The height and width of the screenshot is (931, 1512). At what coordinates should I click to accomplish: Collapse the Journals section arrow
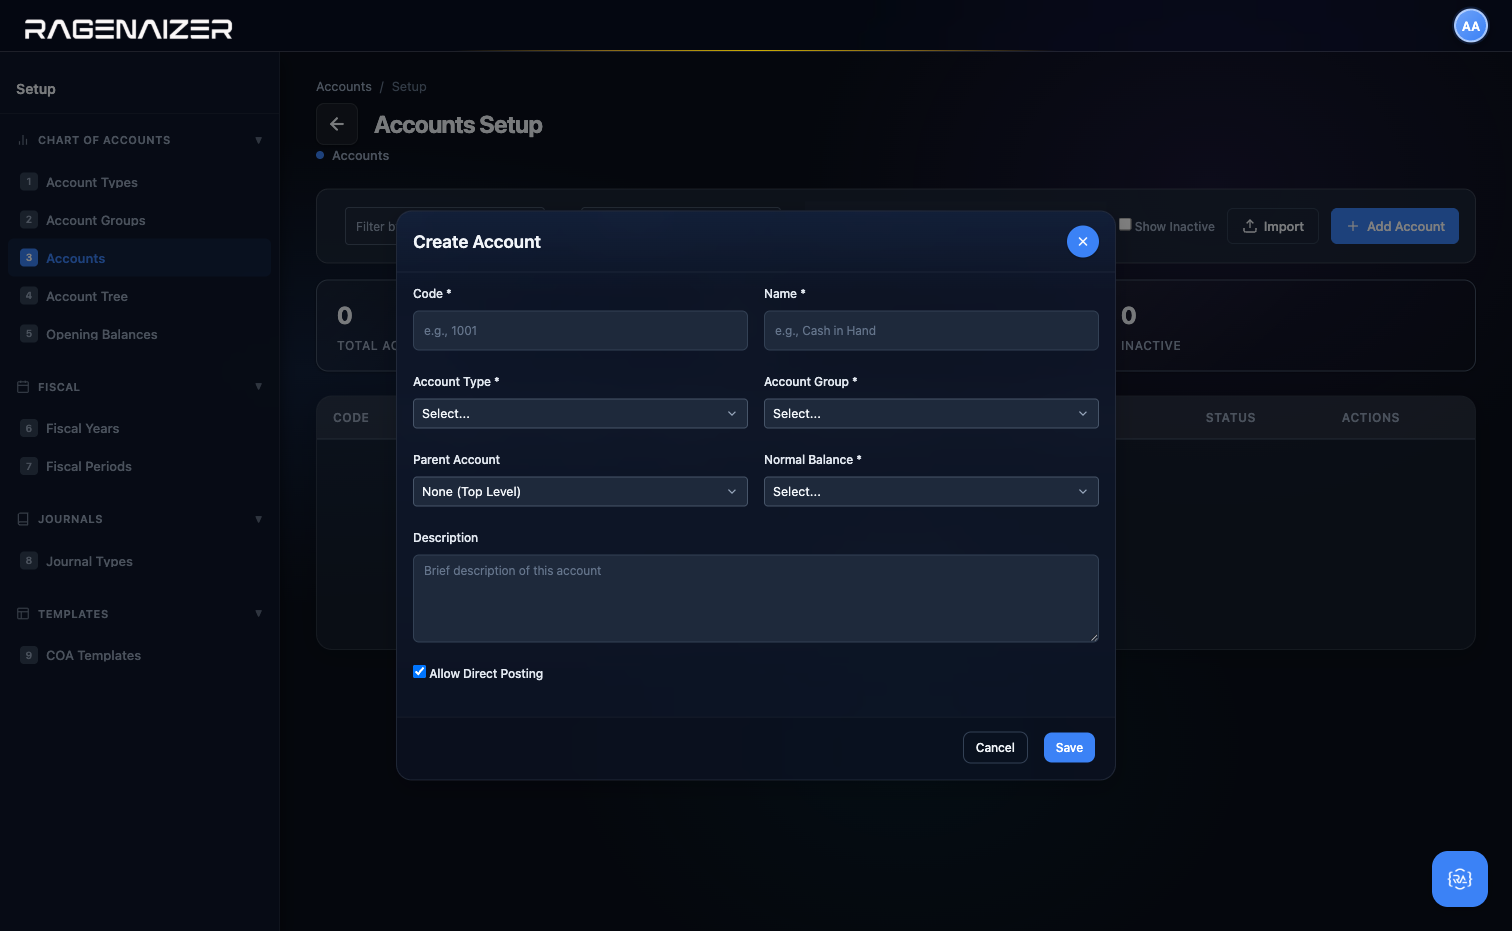[x=259, y=519]
